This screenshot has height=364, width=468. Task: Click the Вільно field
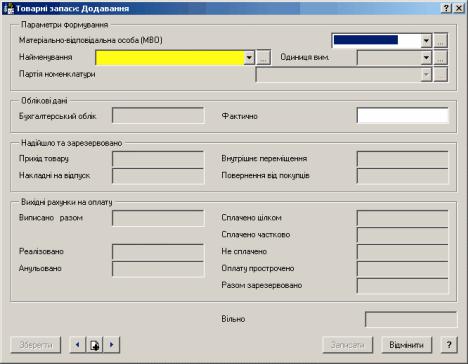tap(411, 319)
